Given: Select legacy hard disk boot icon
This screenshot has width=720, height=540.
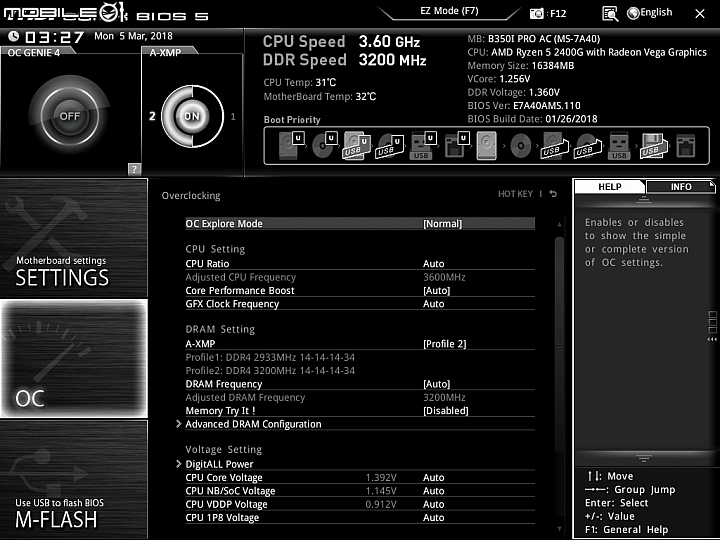Looking at the screenshot, I should (x=487, y=146).
